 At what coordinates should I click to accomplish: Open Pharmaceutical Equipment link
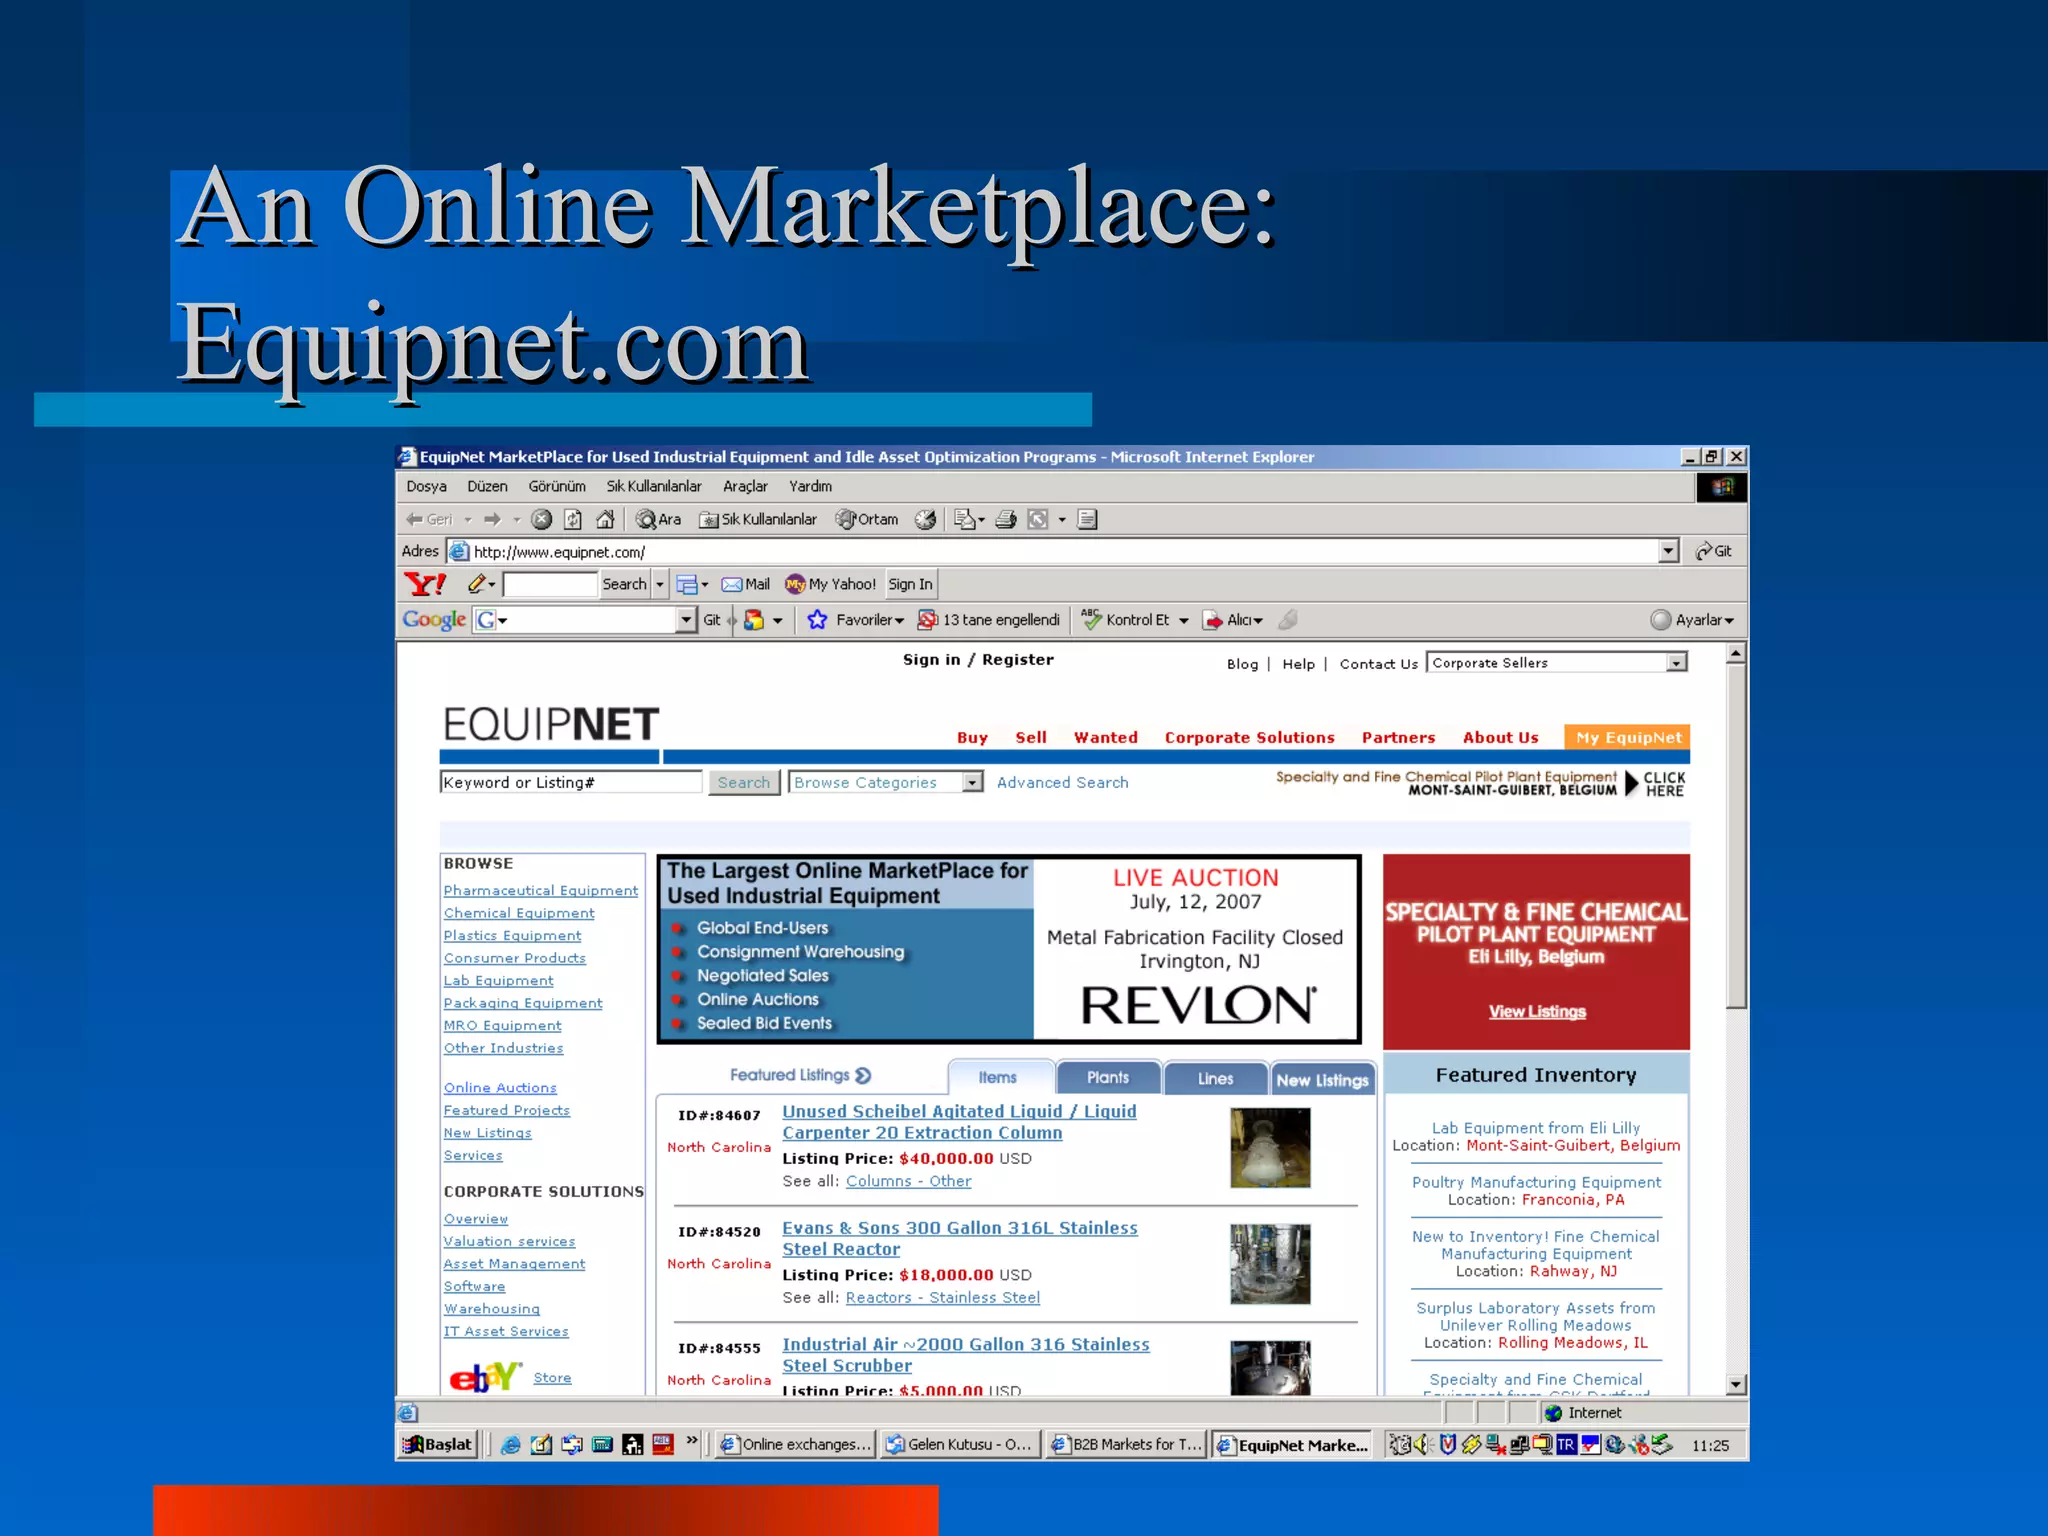[x=540, y=890]
